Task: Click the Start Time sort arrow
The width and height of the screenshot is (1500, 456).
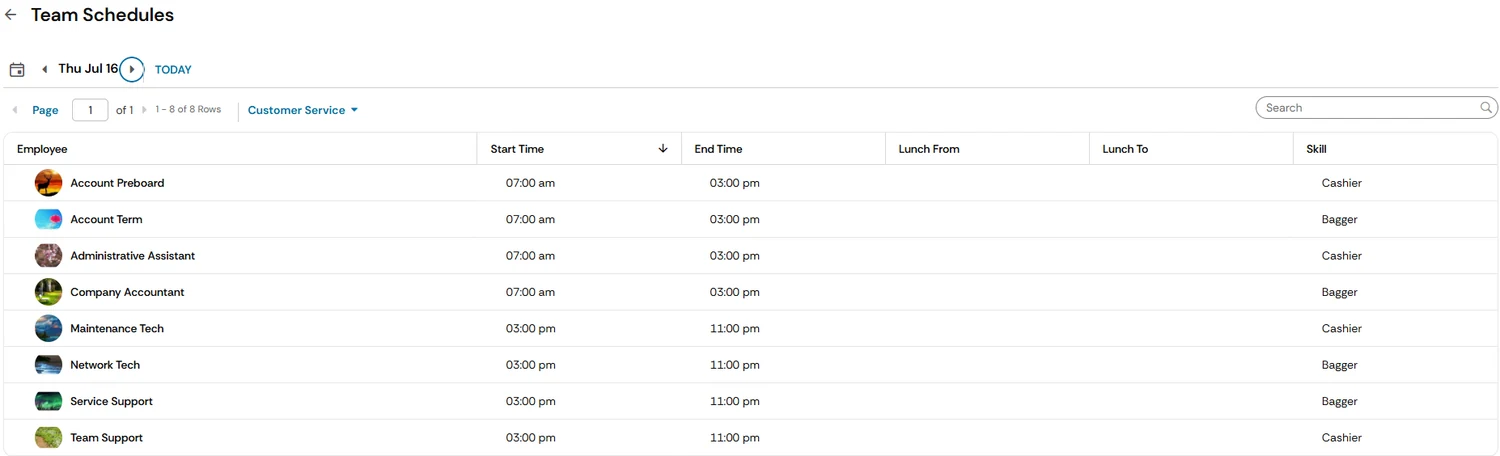Action: pyautogui.click(x=663, y=149)
